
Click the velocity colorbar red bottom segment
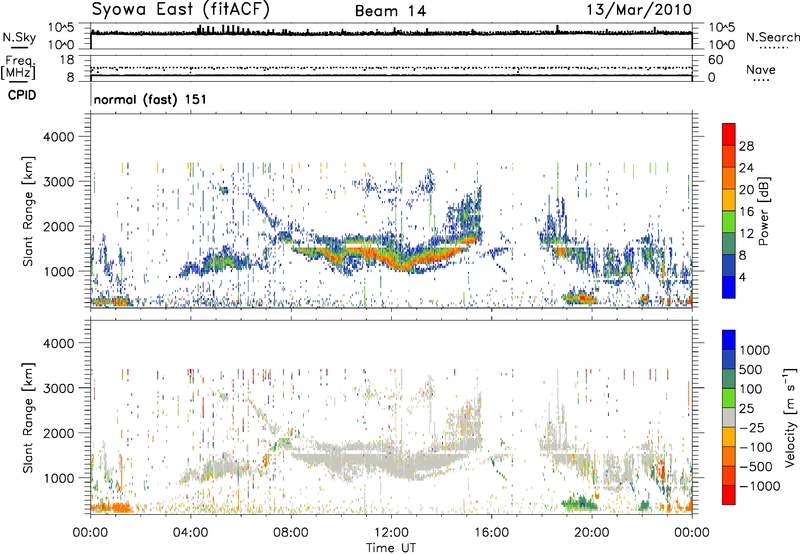(x=729, y=495)
